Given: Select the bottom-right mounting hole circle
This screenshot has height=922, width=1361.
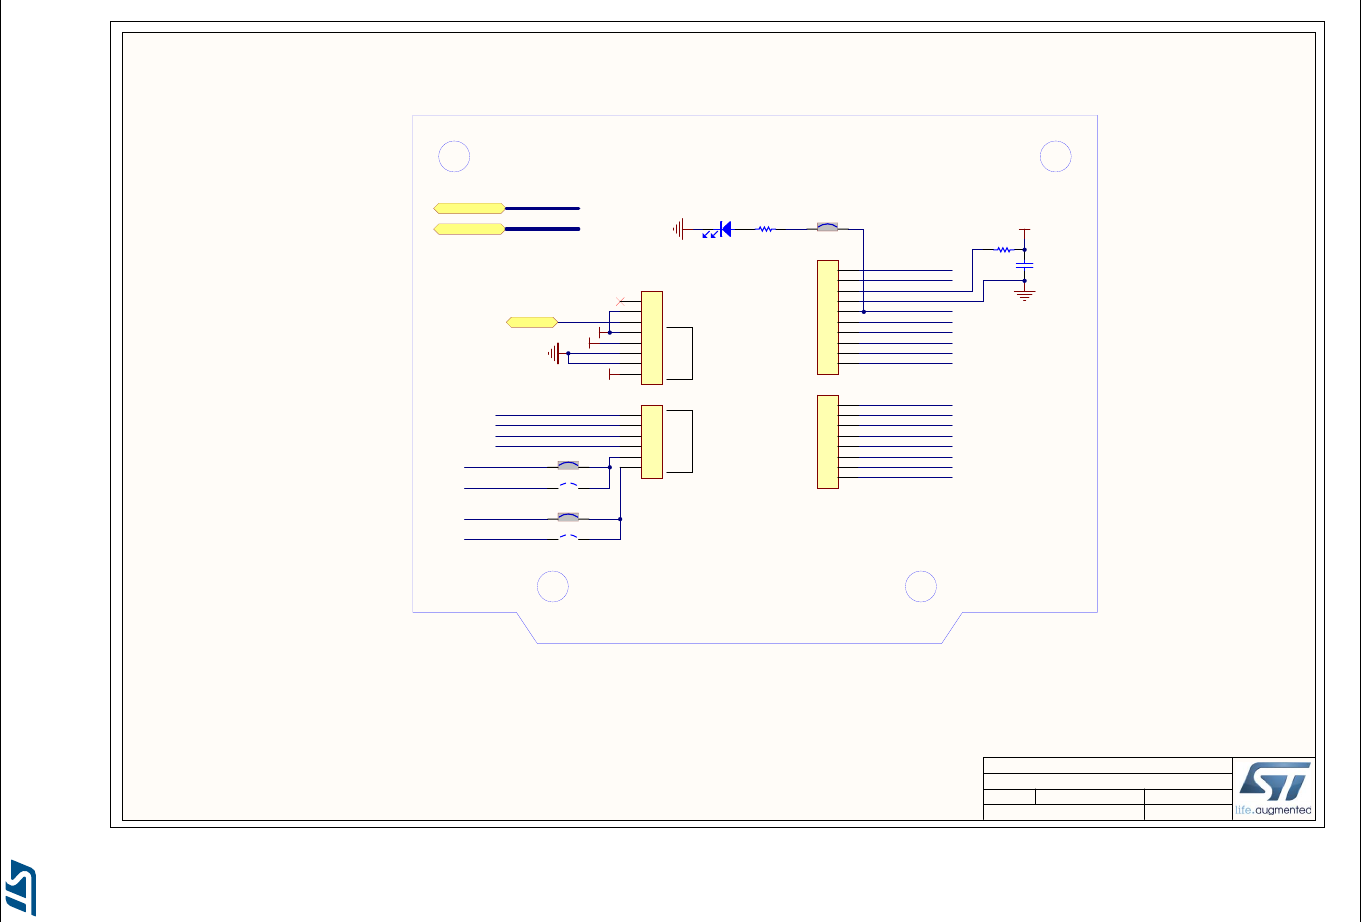Looking at the screenshot, I should 921,587.
